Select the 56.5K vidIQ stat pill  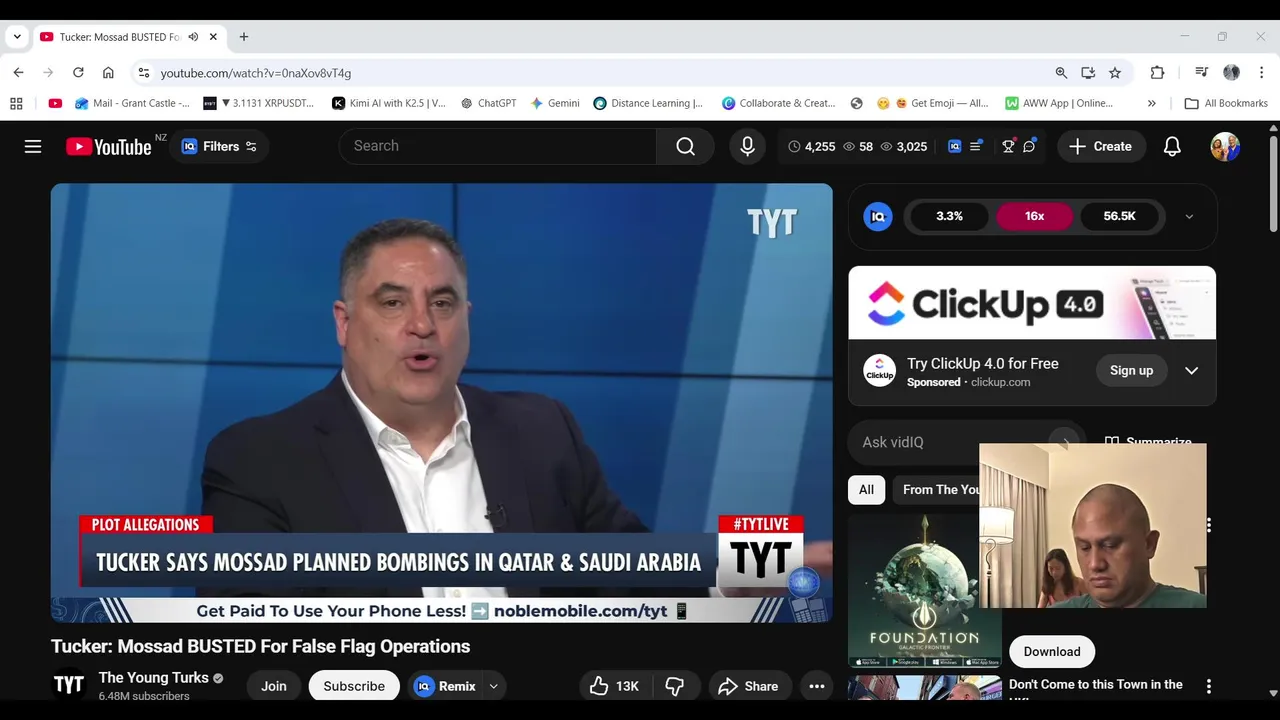tap(1119, 216)
